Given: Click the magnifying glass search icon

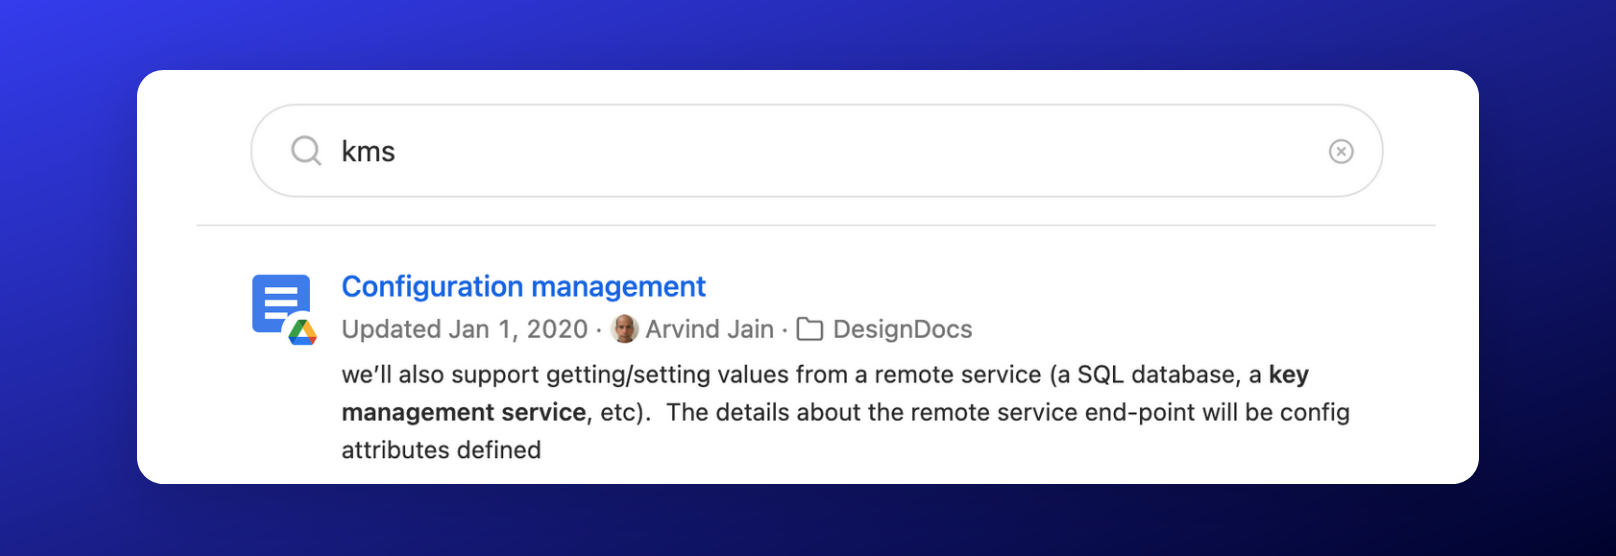Looking at the screenshot, I should coord(306,151).
